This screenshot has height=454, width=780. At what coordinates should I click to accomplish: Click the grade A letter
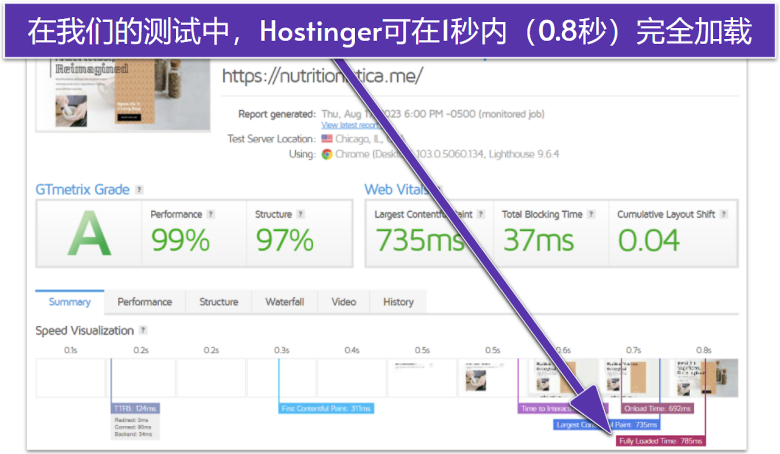[89, 234]
